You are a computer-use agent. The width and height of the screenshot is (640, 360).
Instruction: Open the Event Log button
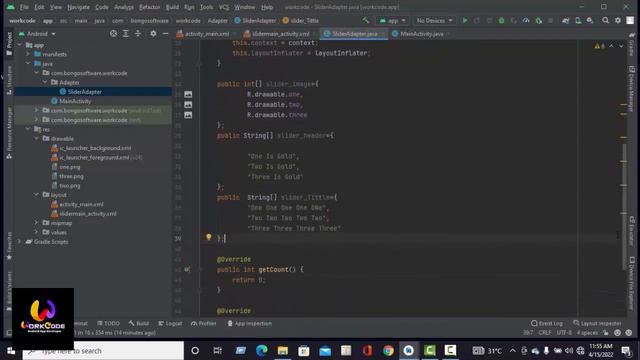547,323
